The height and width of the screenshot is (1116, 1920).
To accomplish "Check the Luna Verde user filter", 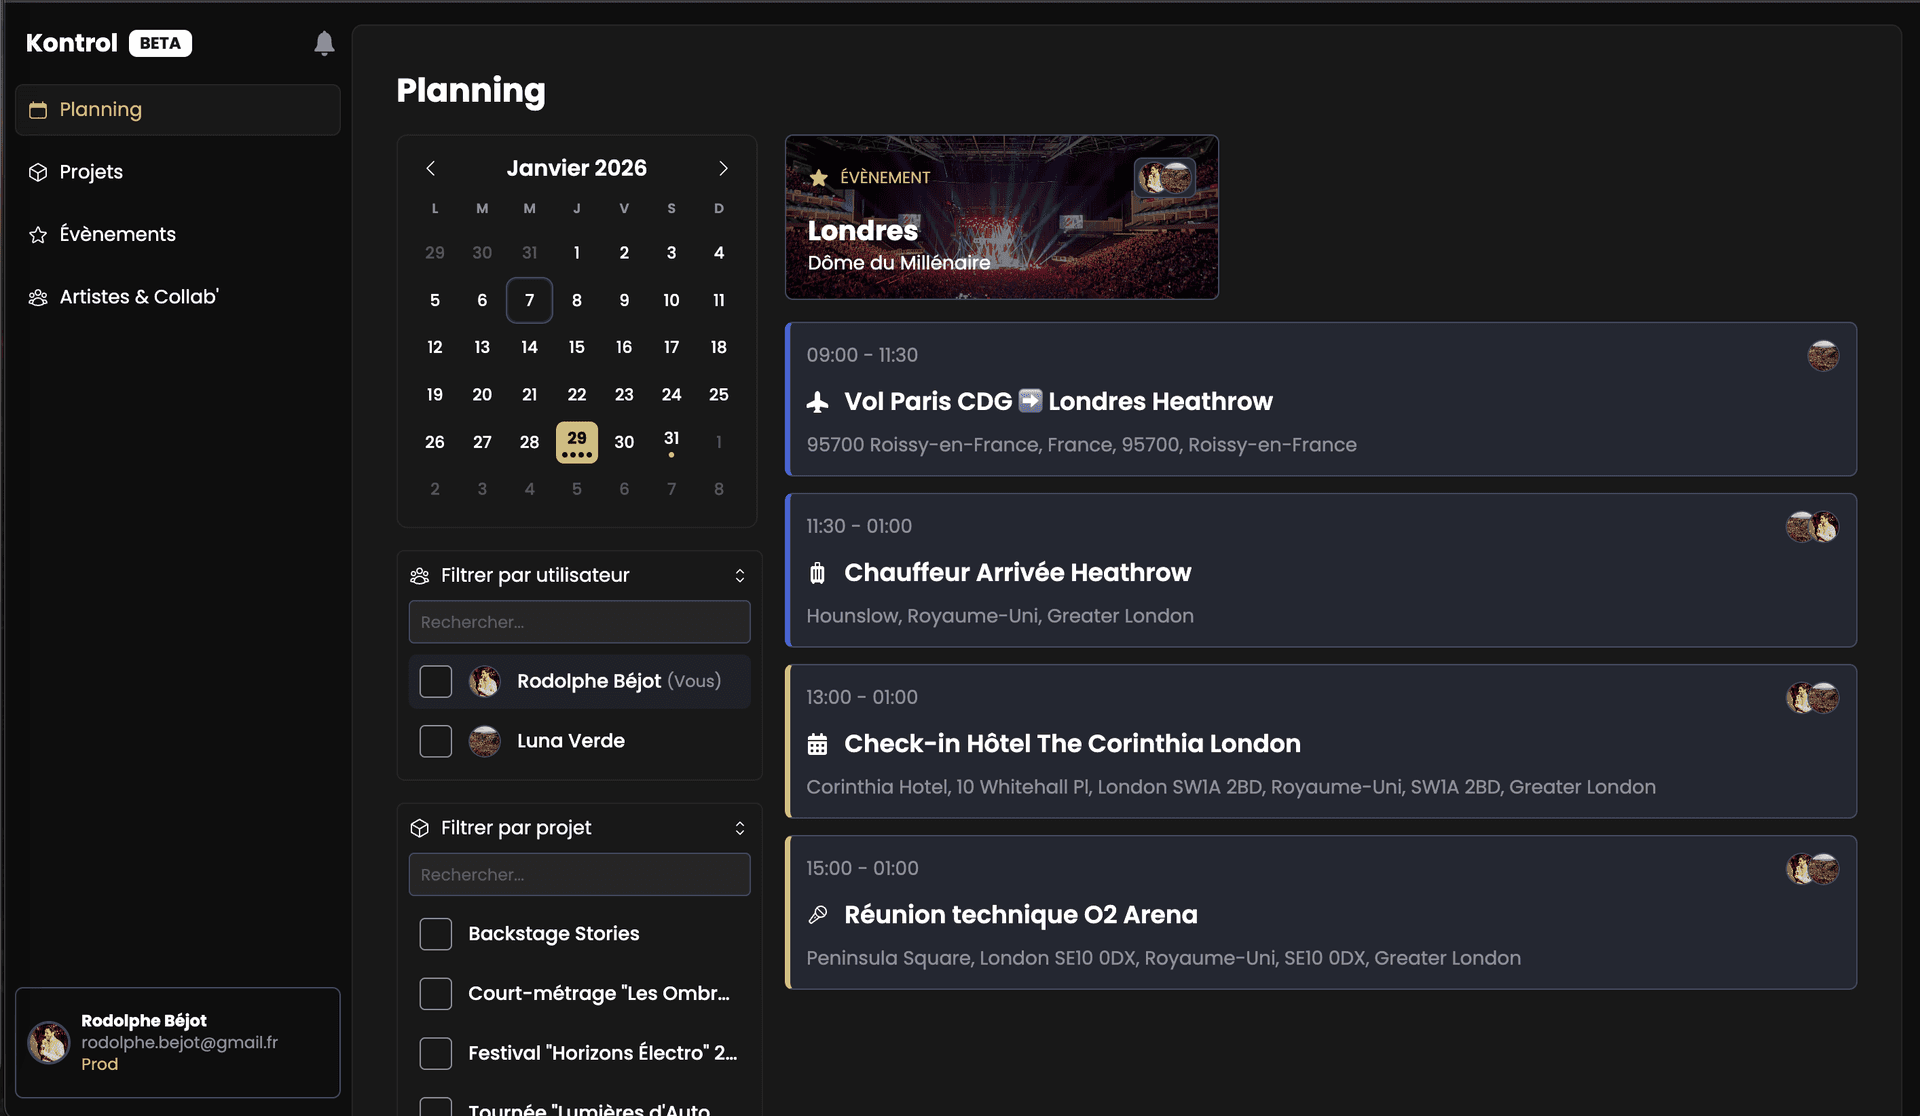I will (x=436, y=742).
